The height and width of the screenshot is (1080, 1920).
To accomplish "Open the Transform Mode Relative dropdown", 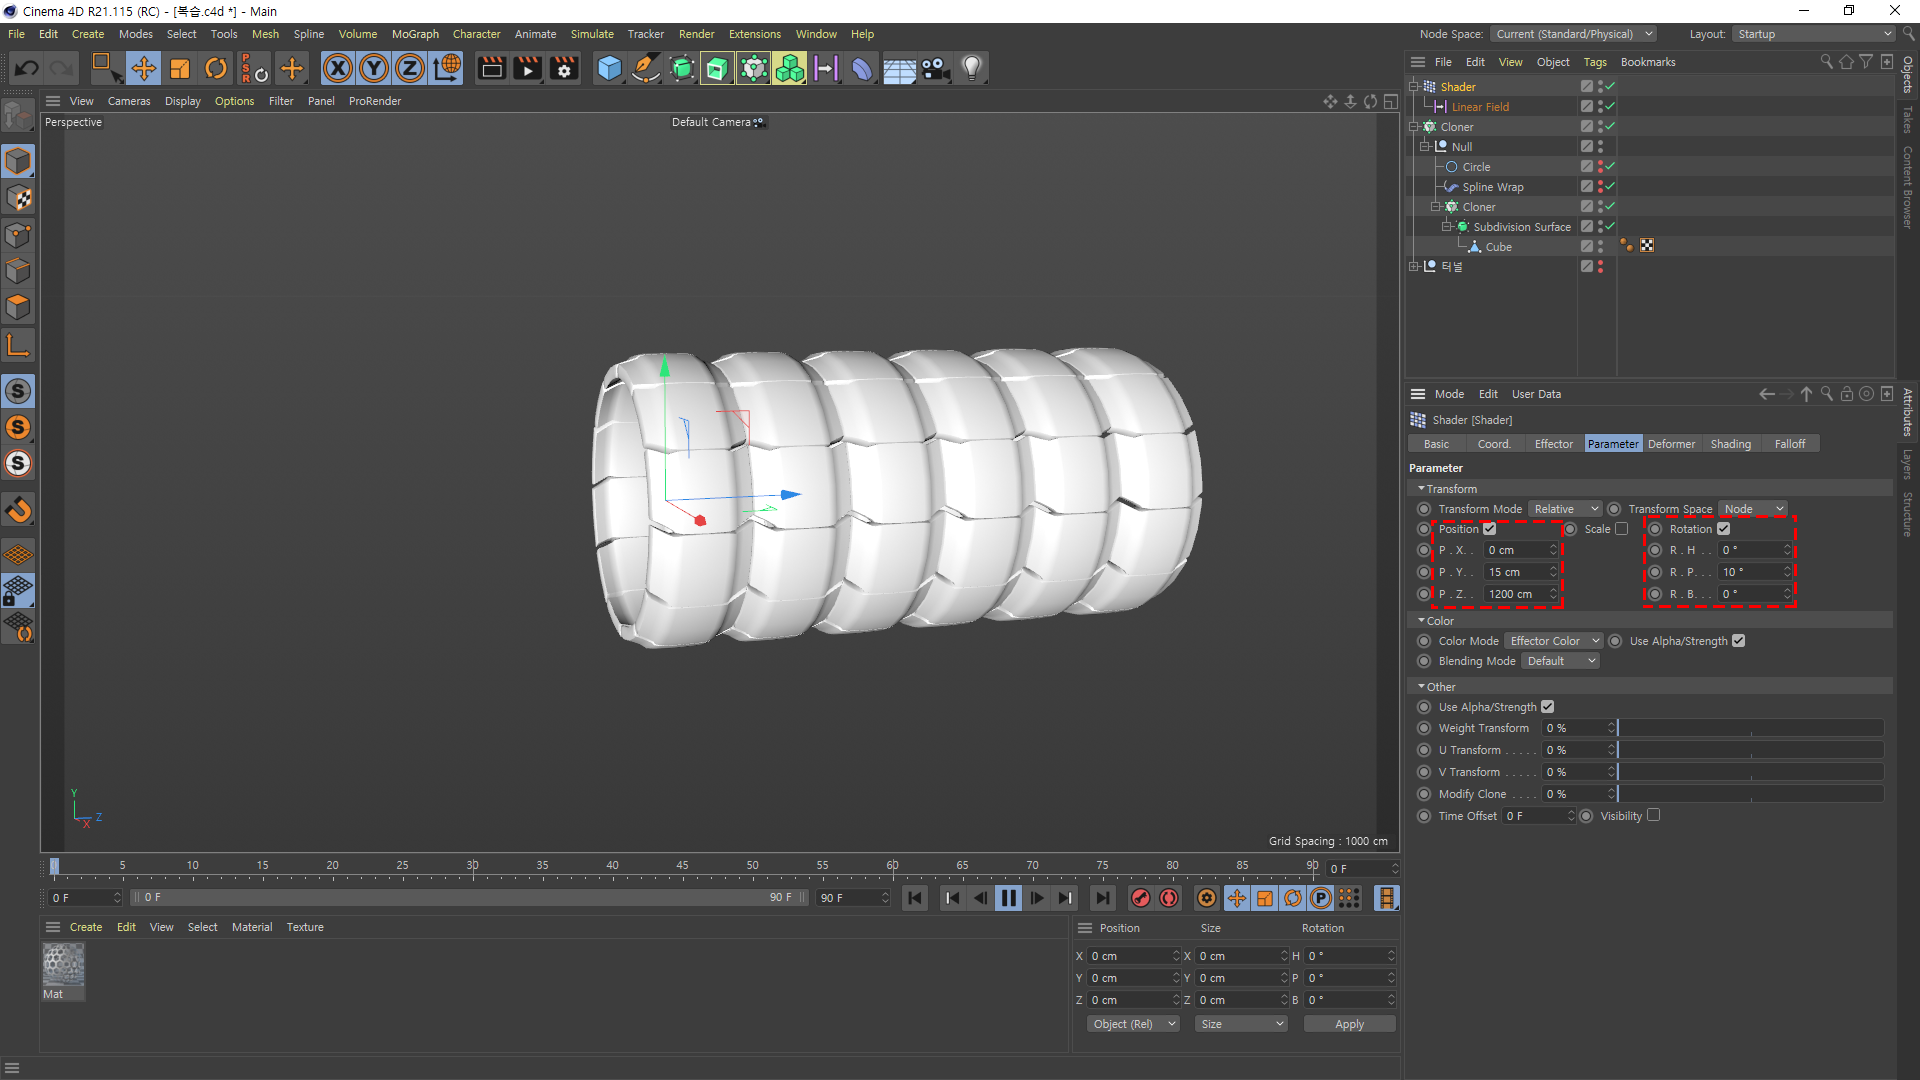I will 1565,509.
